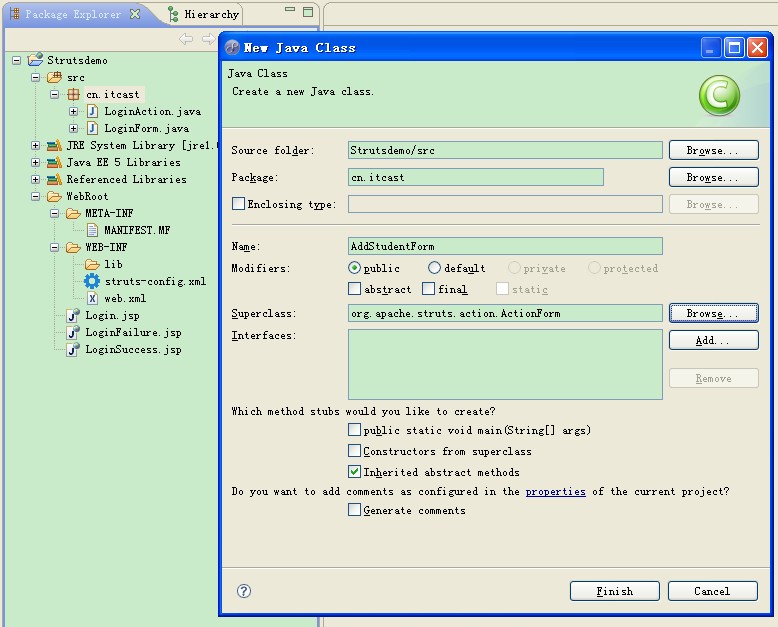Browse for the Package
Viewport: 778px width, 627px height.
click(x=713, y=177)
